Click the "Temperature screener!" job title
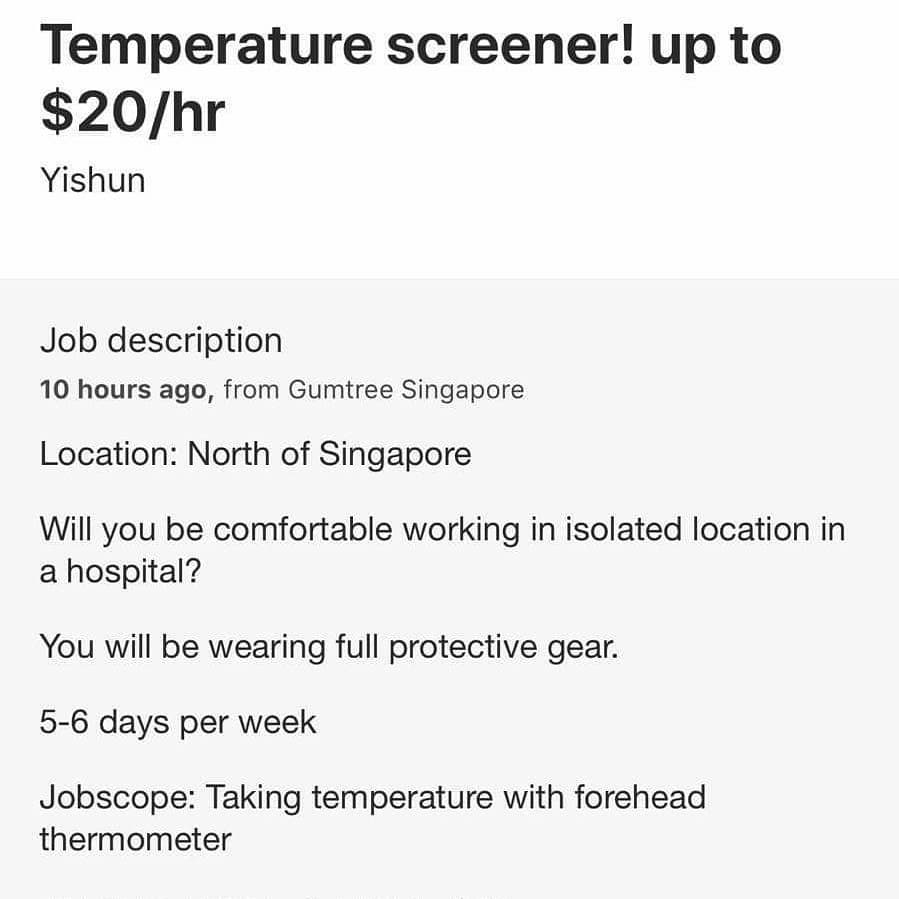 click(338, 45)
